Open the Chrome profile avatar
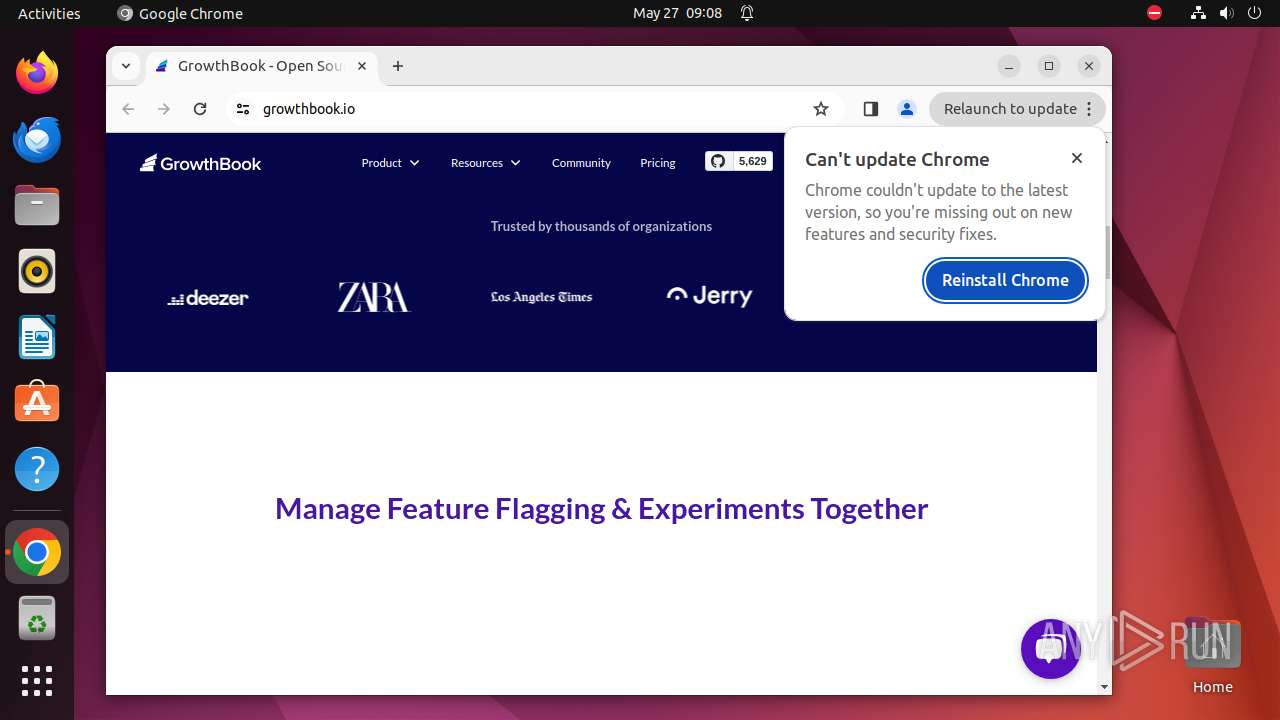This screenshot has height=720, width=1280. [907, 109]
